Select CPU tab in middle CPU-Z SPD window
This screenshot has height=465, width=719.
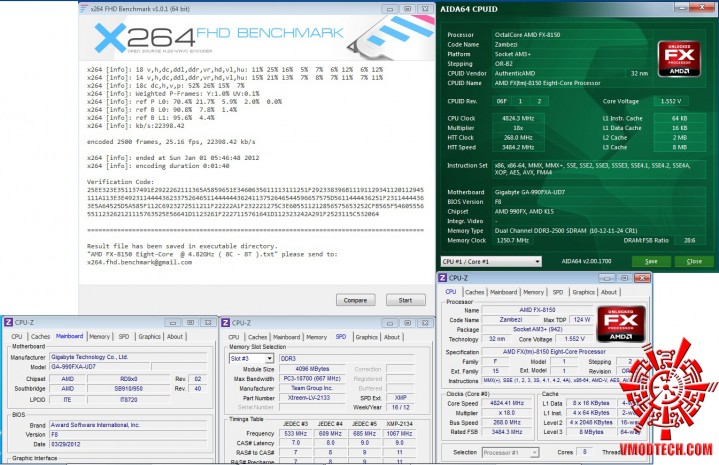coord(234,337)
